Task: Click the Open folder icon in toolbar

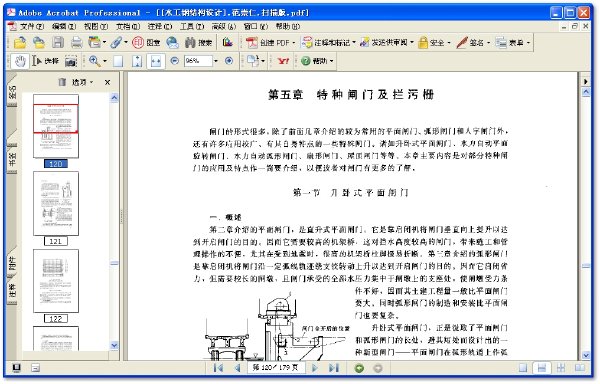Action: coord(20,42)
